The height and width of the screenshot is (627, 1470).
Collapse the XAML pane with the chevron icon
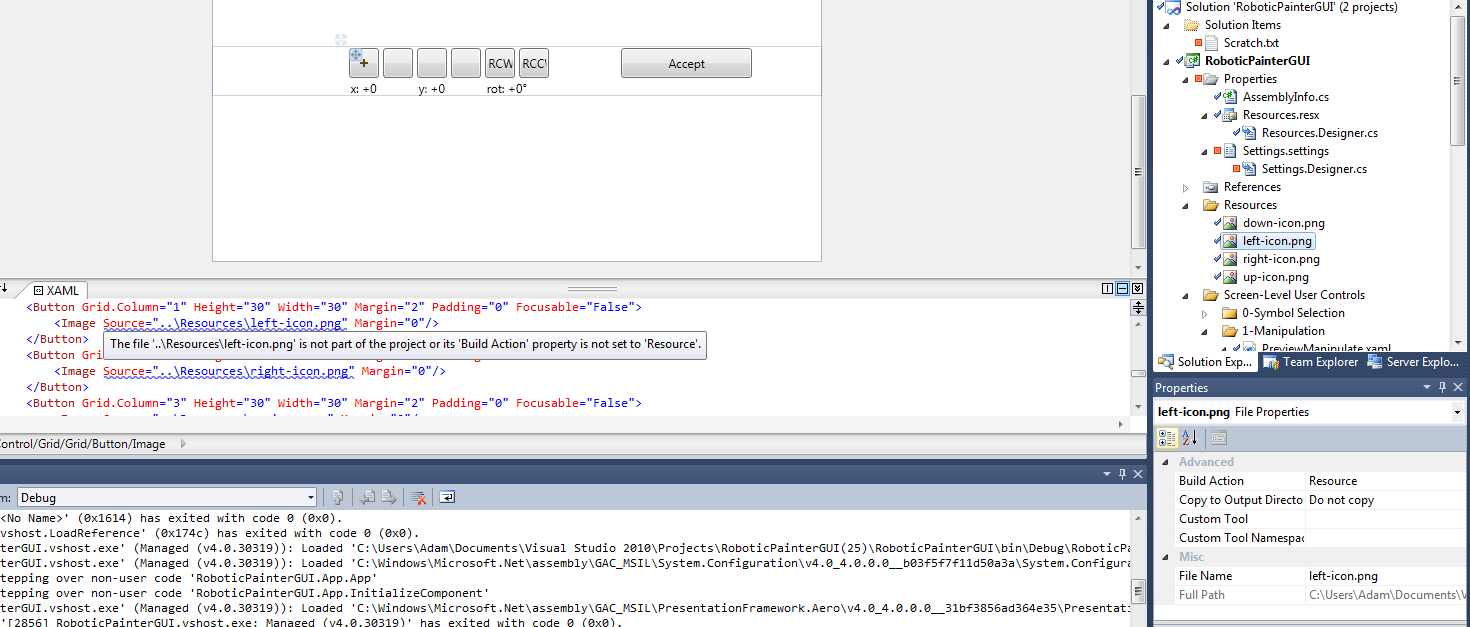point(1137,289)
